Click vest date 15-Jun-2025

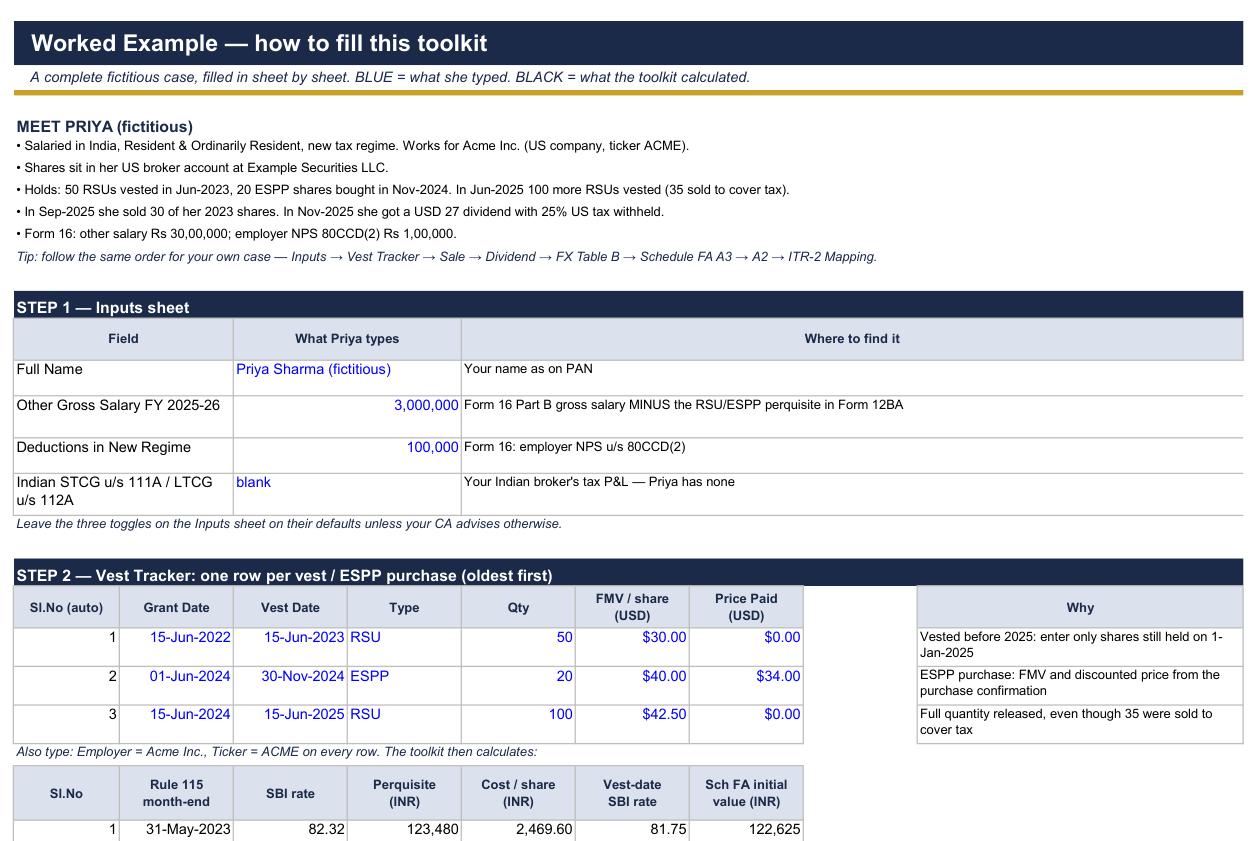(x=290, y=724)
